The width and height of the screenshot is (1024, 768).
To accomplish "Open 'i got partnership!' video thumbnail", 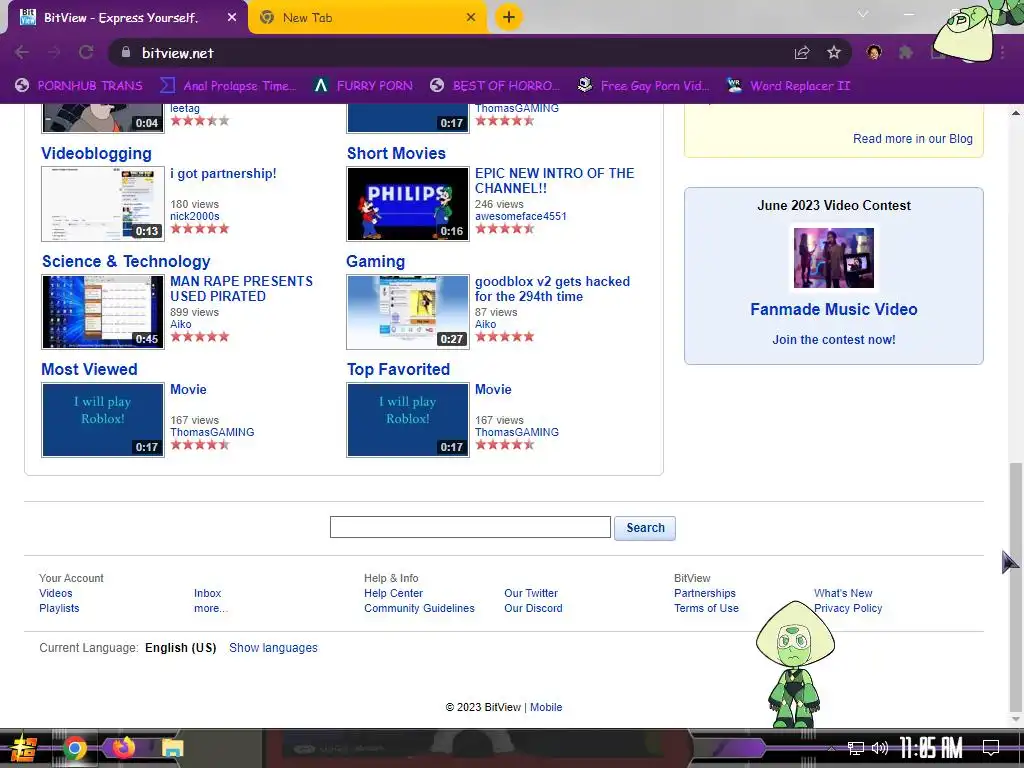I will pos(103,204).
